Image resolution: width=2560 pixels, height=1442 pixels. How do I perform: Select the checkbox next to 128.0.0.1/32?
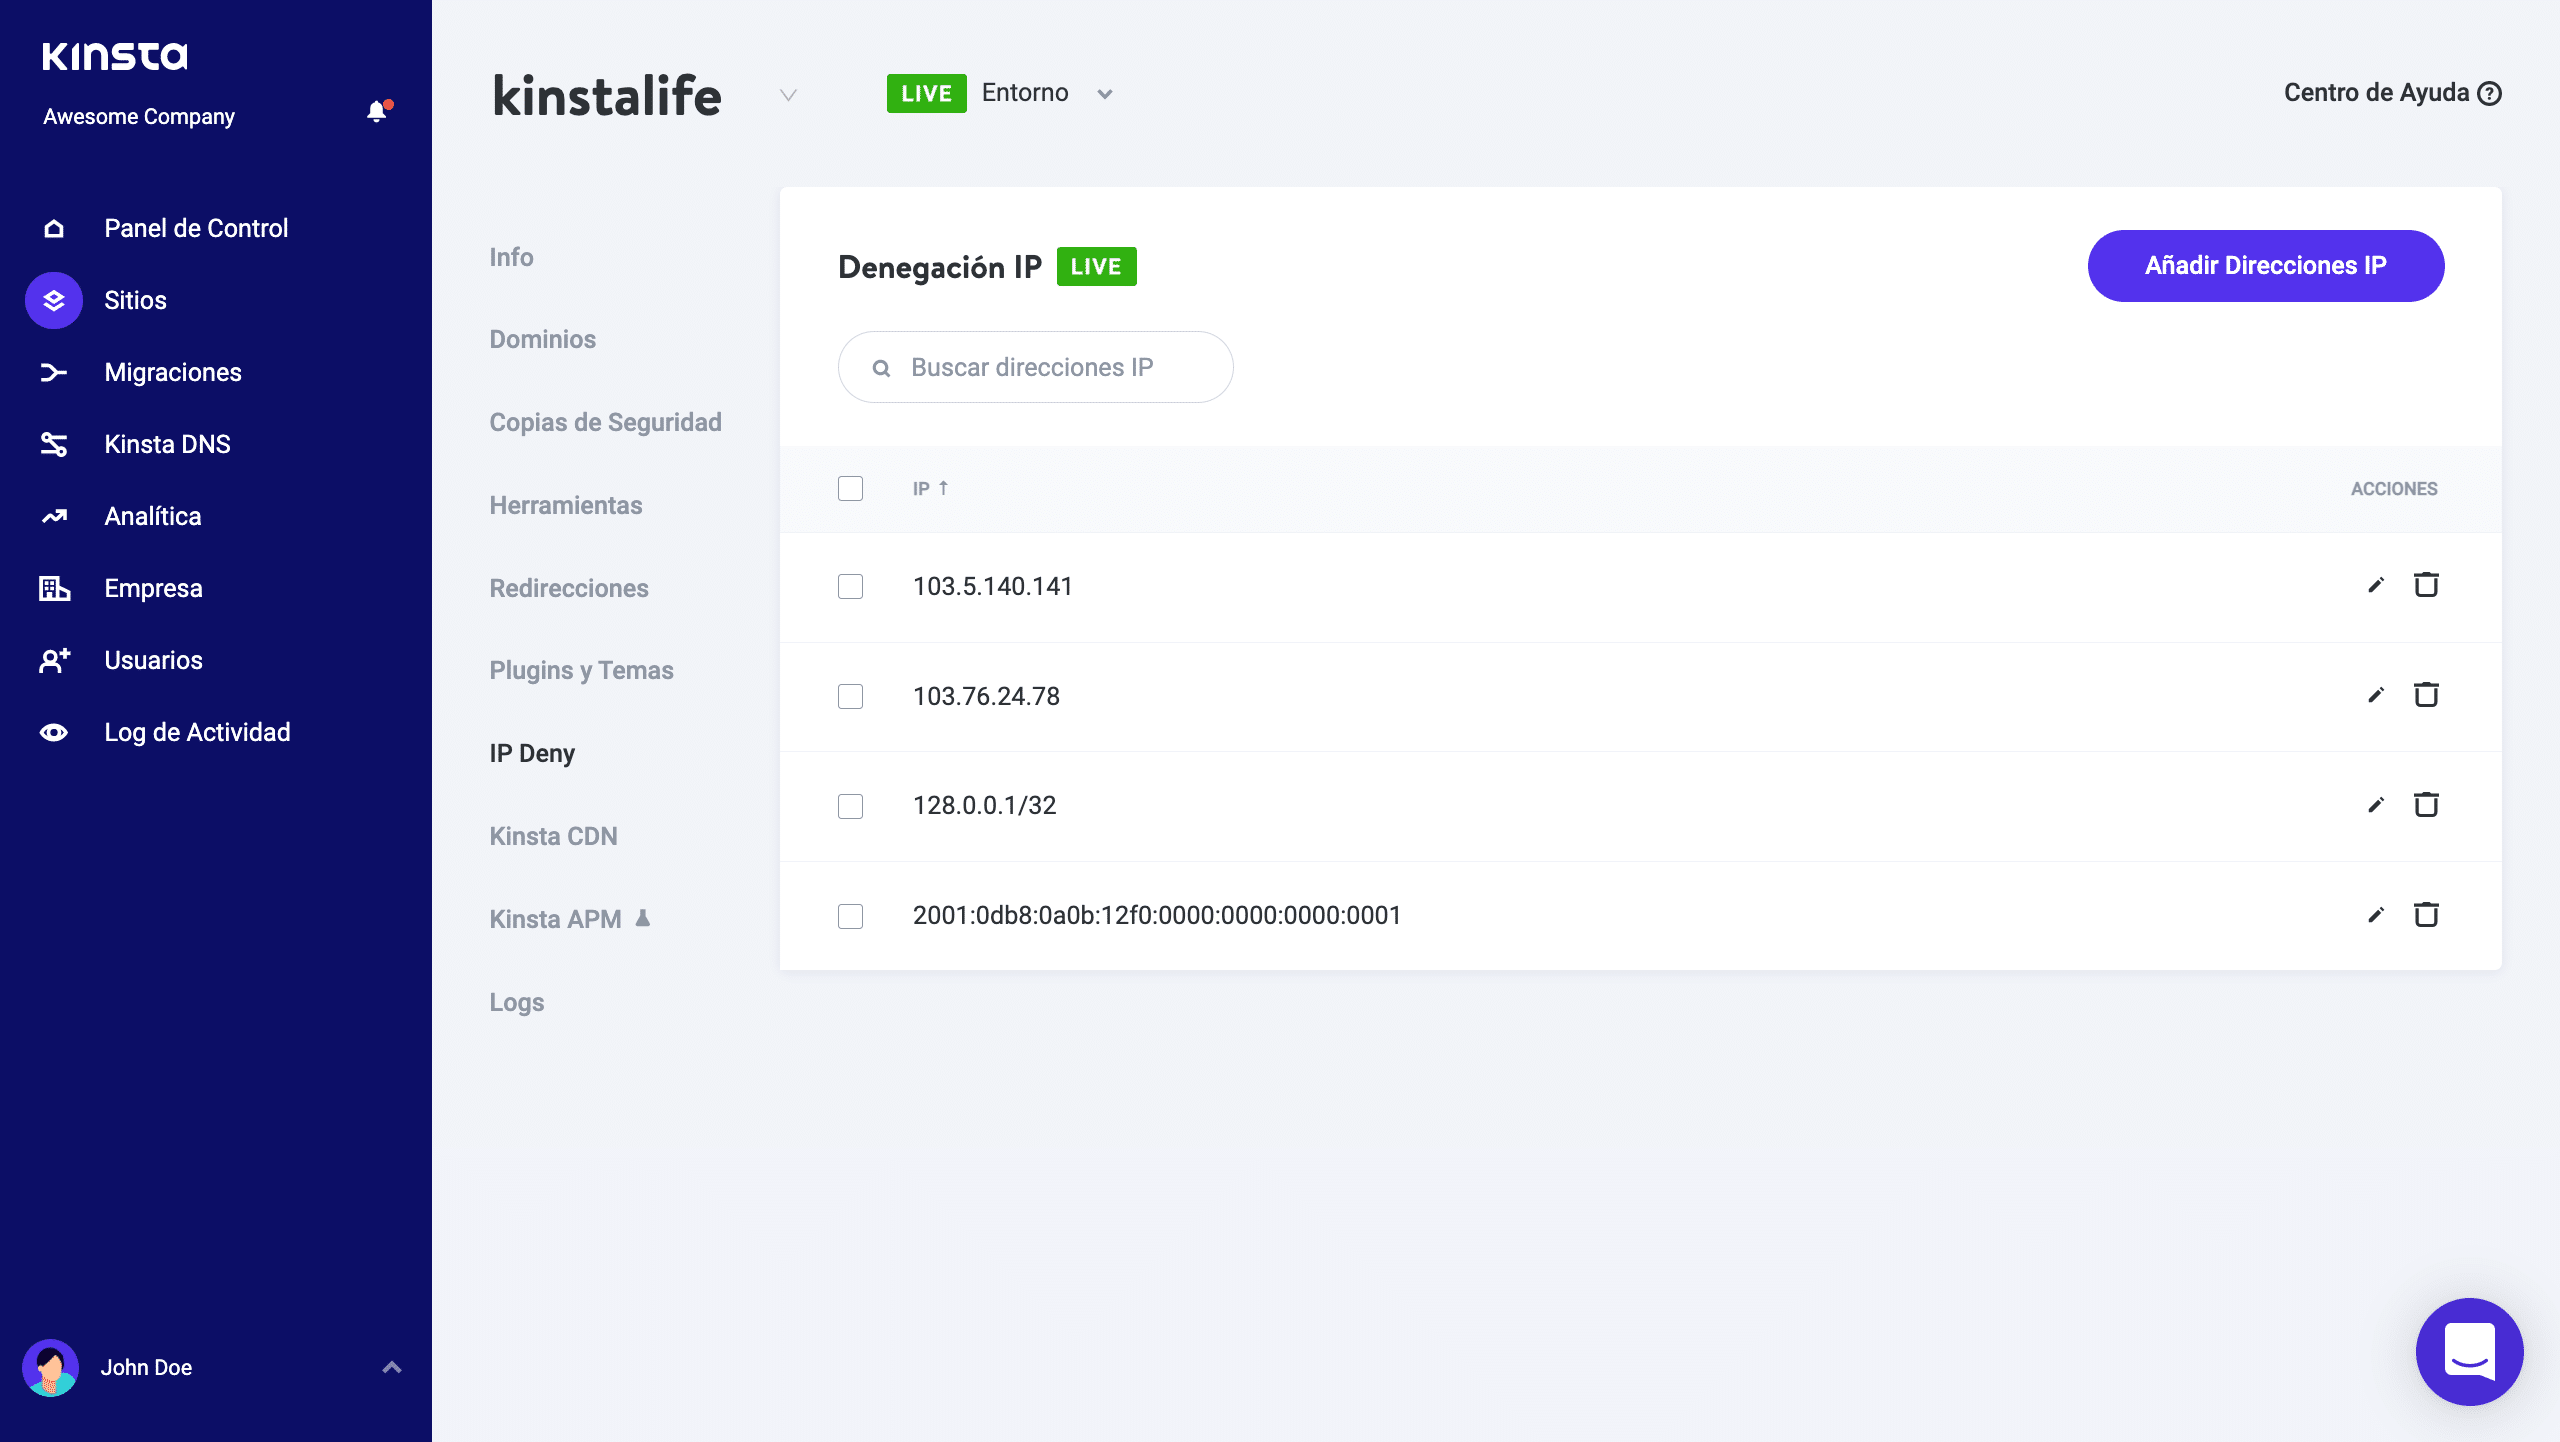850,806
